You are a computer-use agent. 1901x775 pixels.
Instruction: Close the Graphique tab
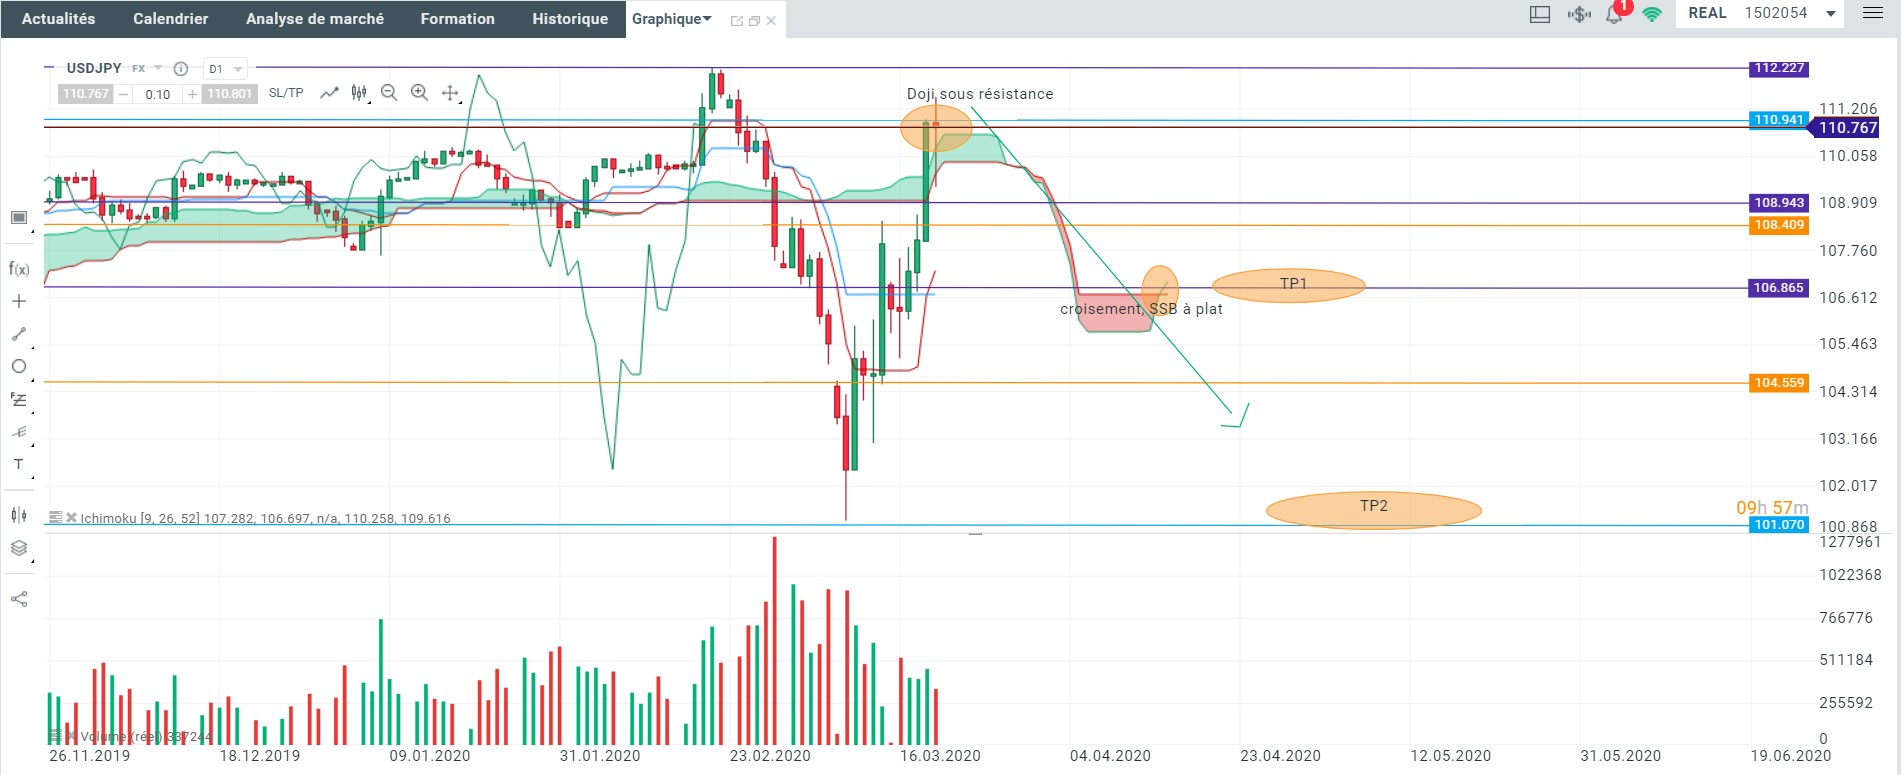point(771,21)
